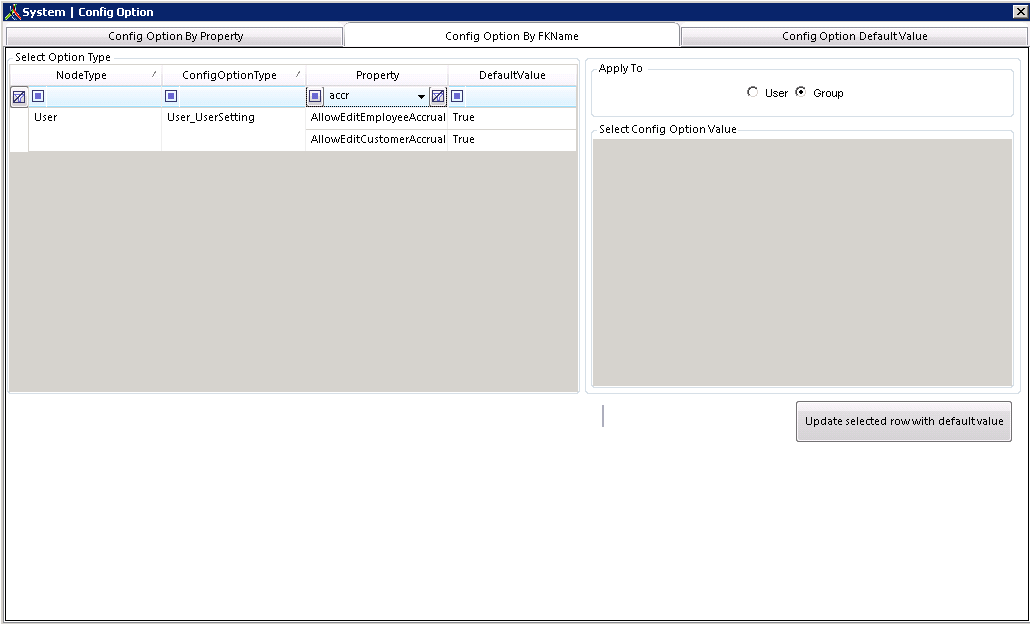The height and width of the screenshot is (624, 1030).
Task: Switch to the Config Option By Property tab
Action: (x=174, y=34)
